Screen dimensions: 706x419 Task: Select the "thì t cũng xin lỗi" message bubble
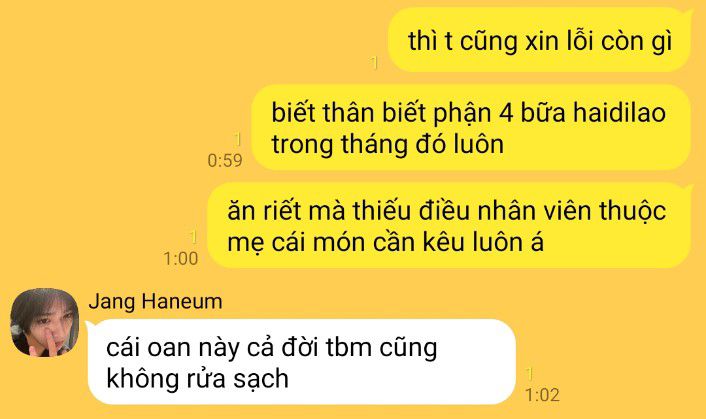tap(539, 40)
